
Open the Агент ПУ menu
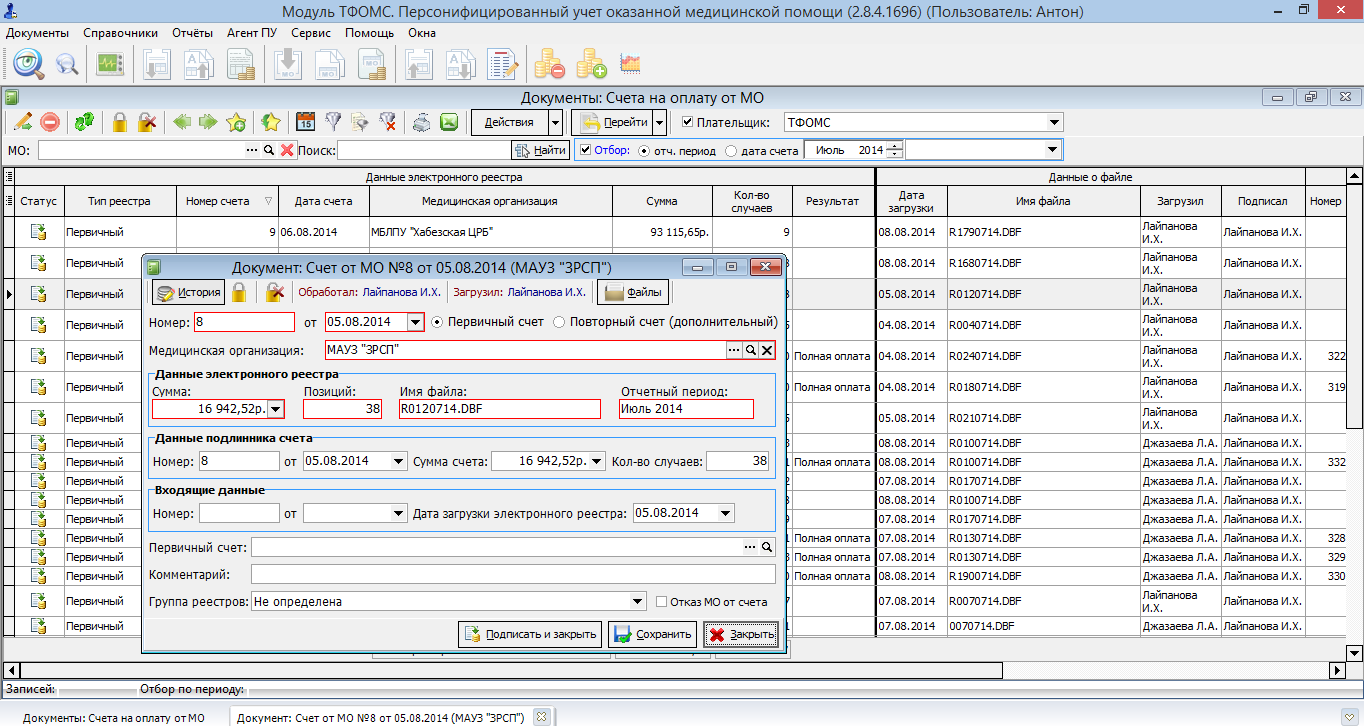pos(252,33)
